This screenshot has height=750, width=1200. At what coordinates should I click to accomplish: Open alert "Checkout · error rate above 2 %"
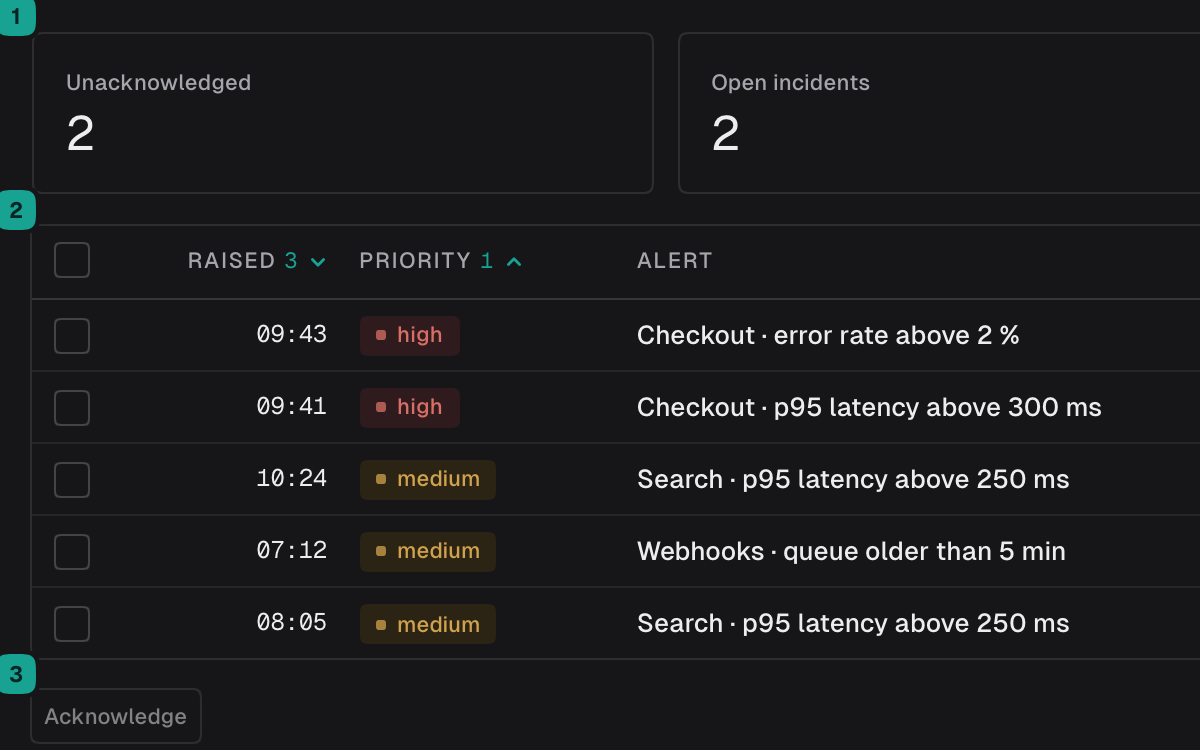pyautogui.click(x=828, y=336)
